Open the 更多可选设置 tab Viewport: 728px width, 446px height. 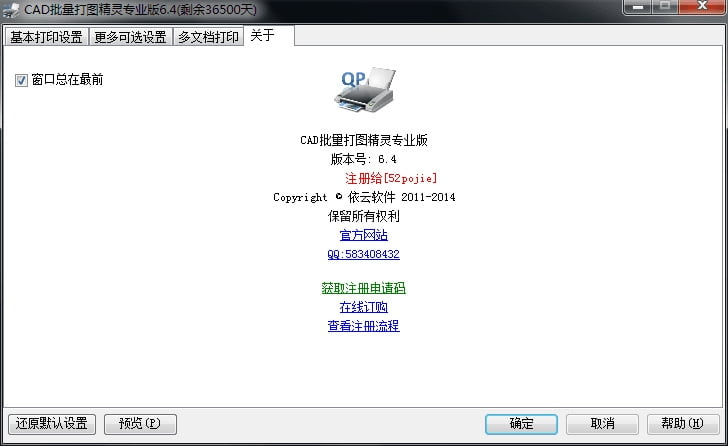tap(130, 37)
